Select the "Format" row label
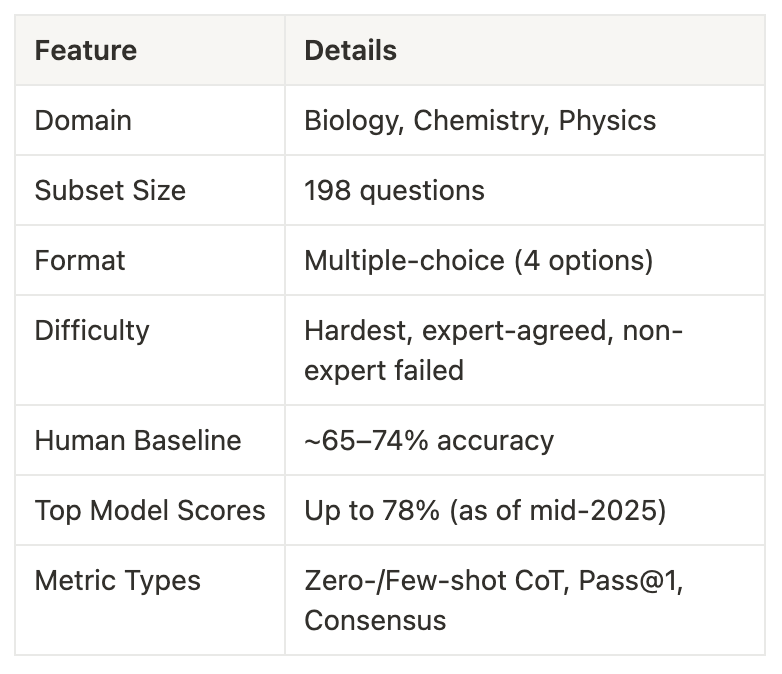 [80, 261]
